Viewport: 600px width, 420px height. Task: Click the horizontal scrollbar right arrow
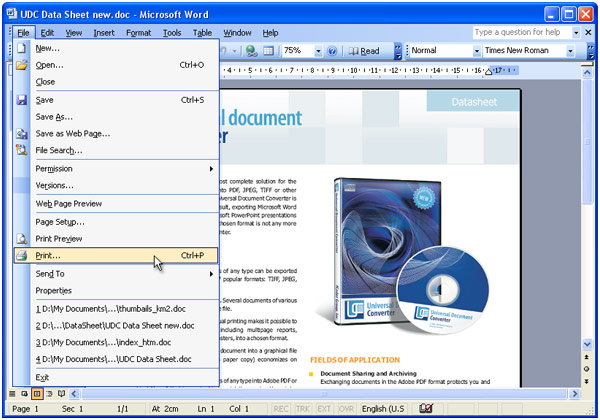pyautogui.click(x=574, y=394)
